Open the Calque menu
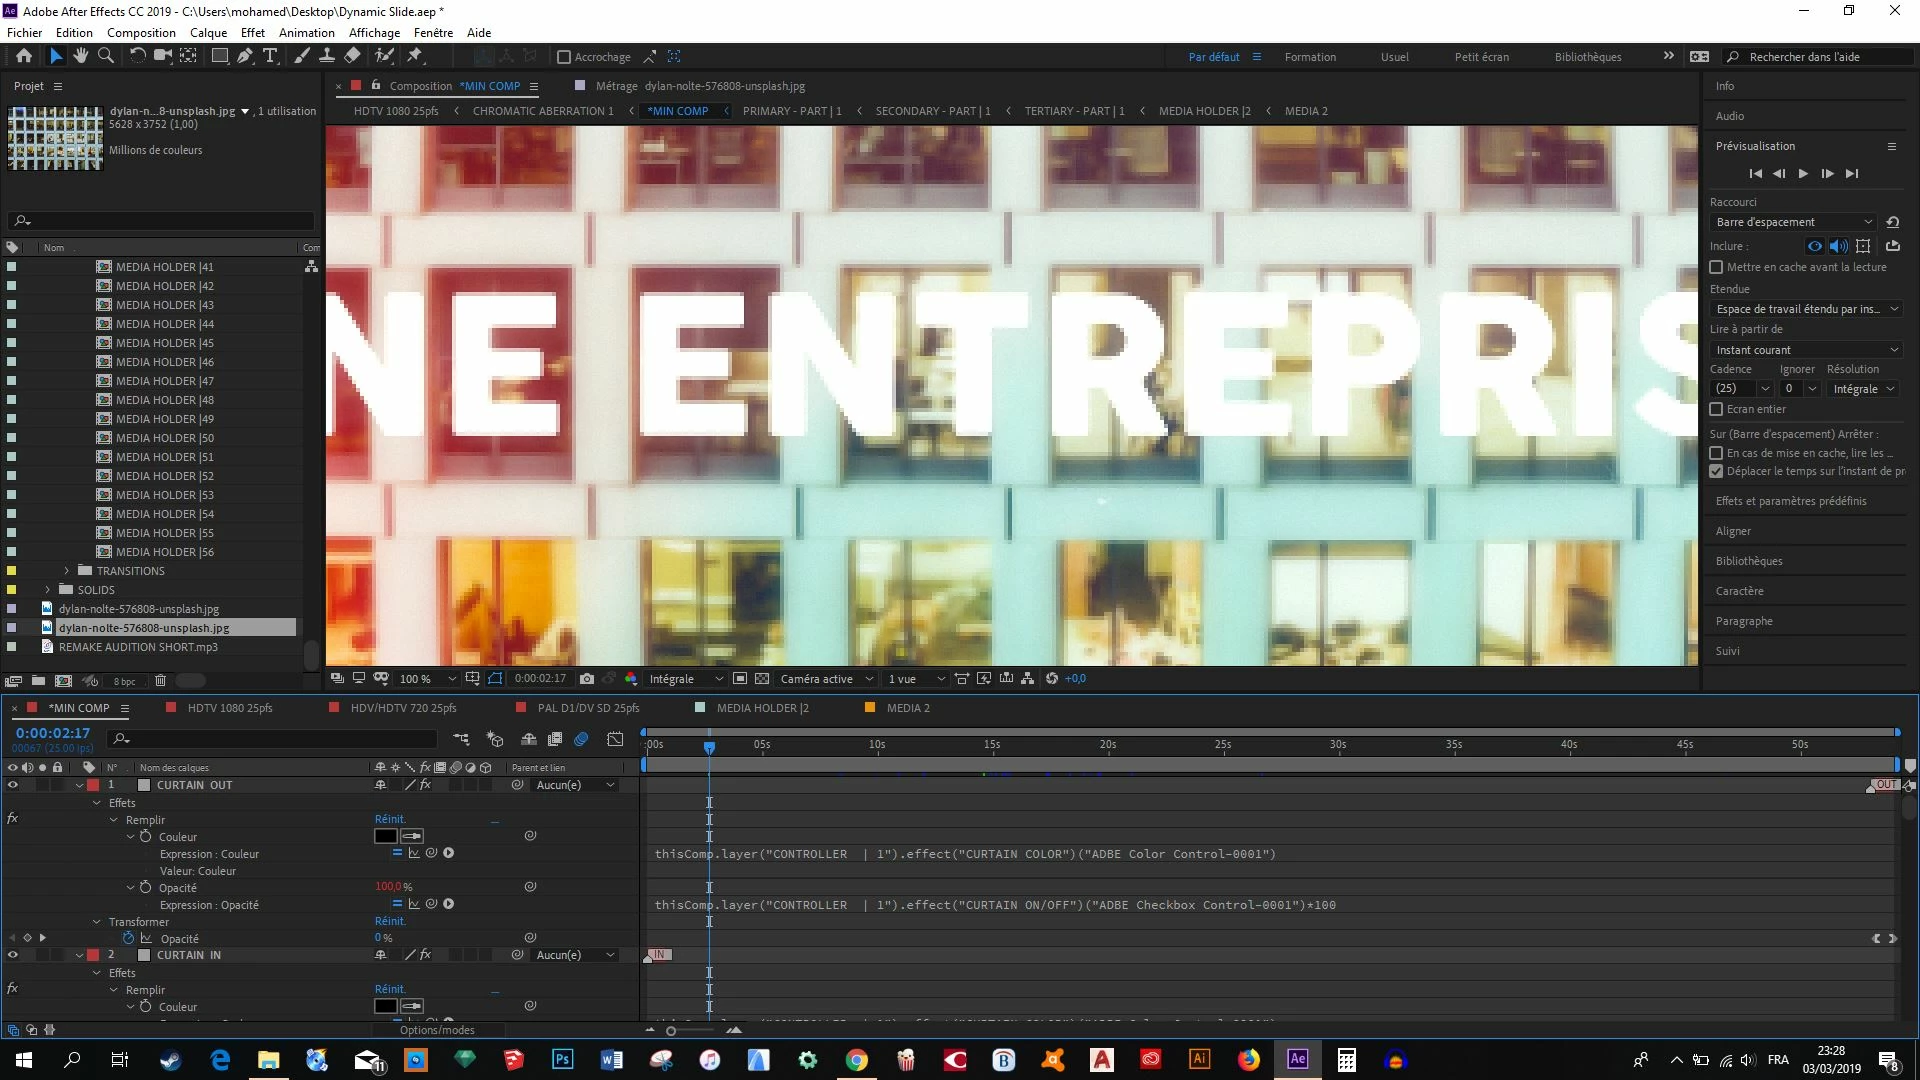This screenshot has width=1920, height=1080. (208, 32)
